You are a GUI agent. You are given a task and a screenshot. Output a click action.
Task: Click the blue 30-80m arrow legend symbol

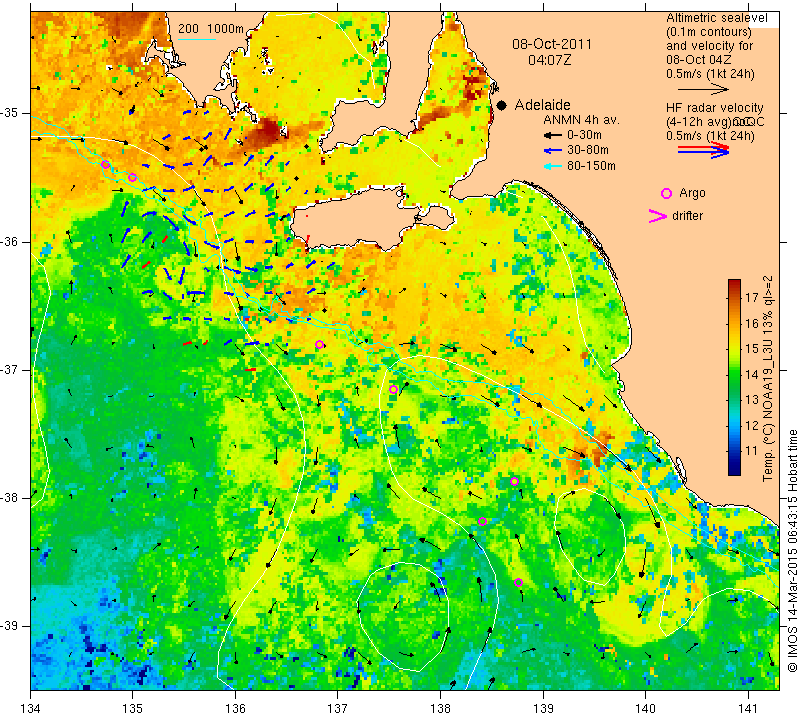(553, 151)
